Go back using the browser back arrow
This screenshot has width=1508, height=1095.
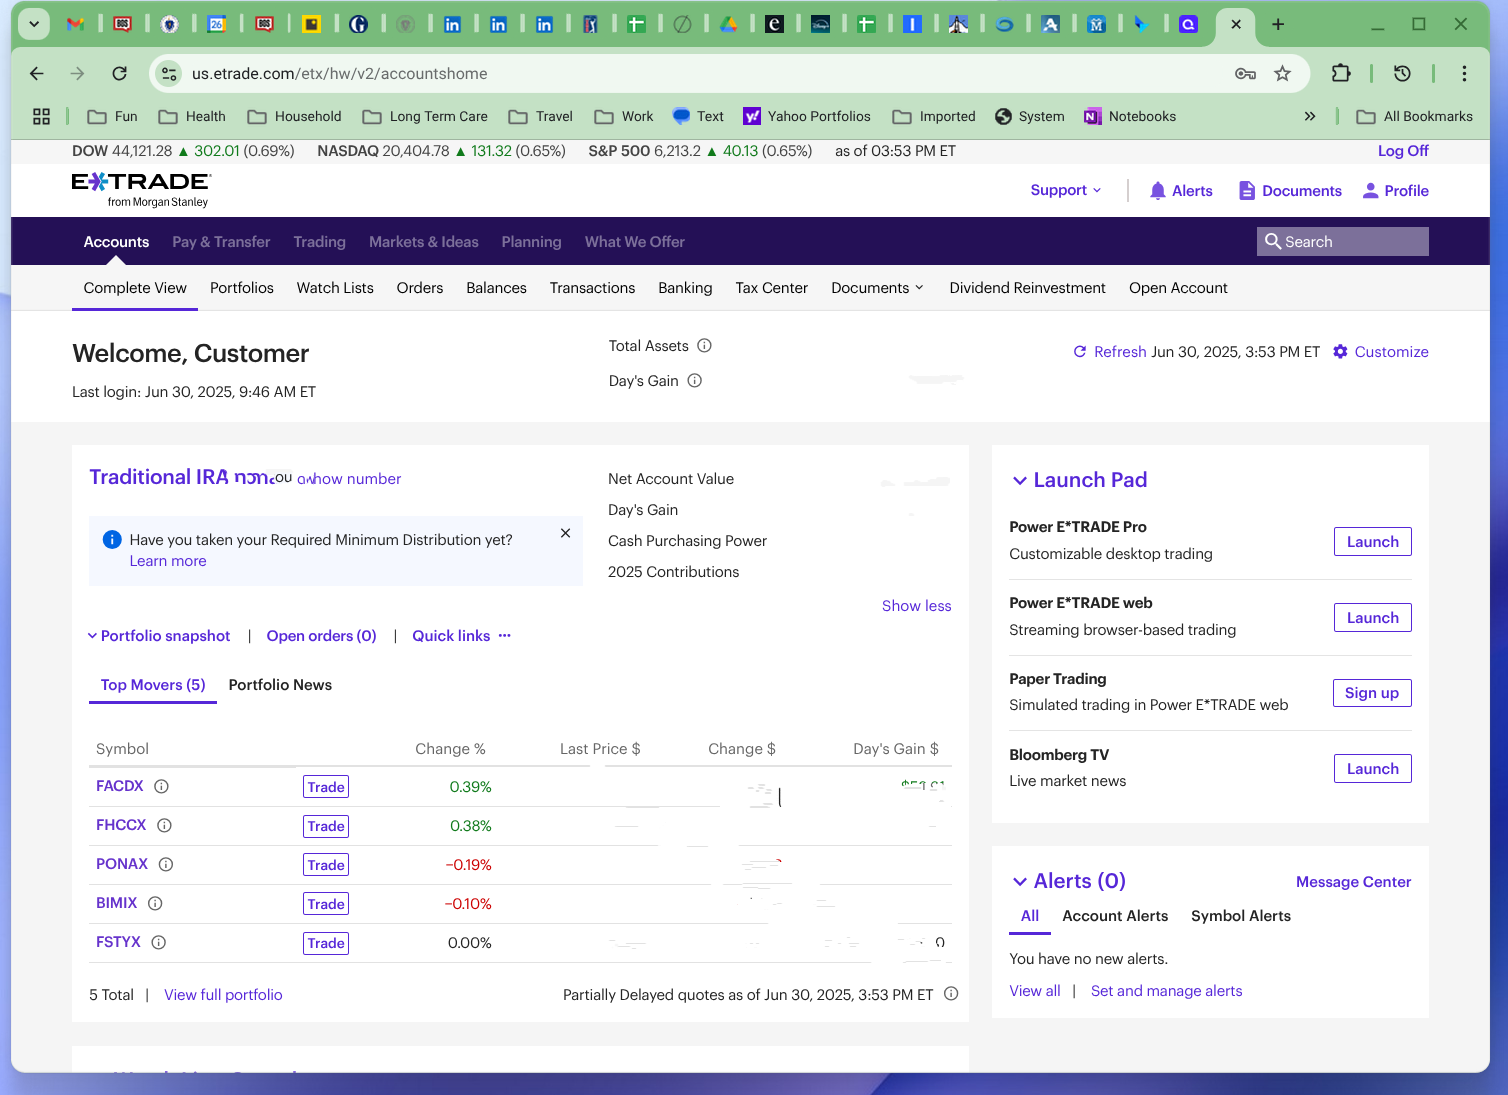pos(37,73)
